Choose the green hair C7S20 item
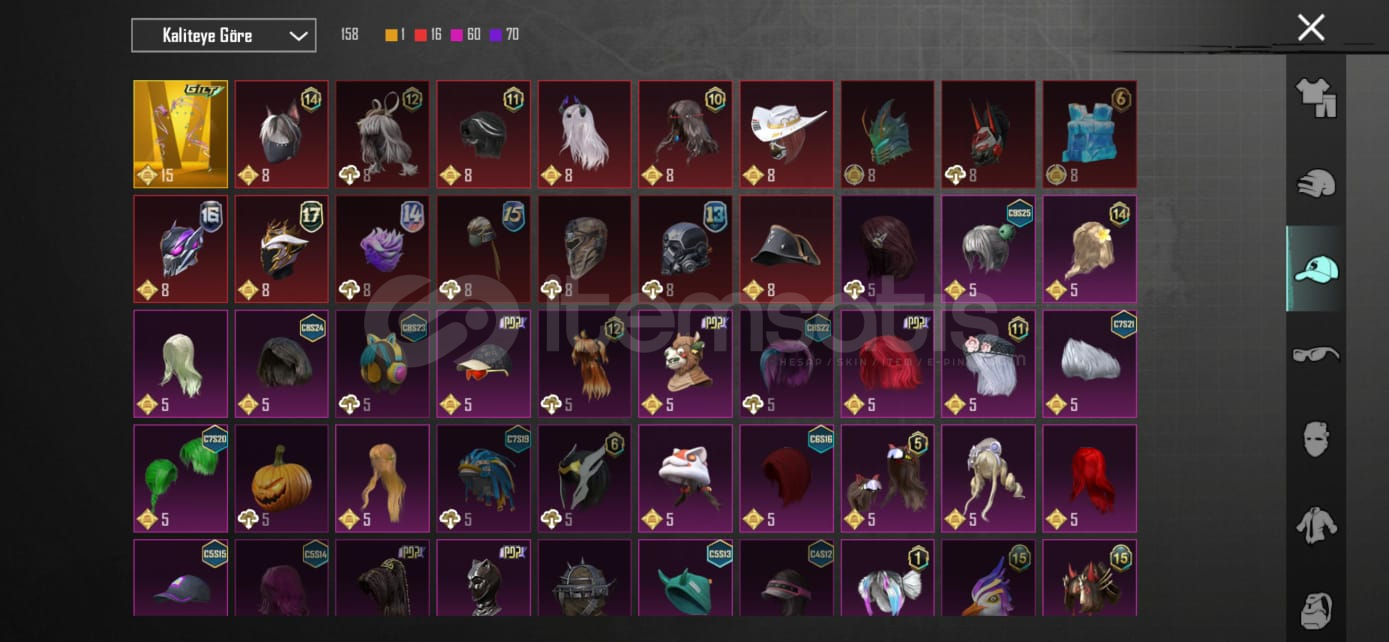The image size is (1389, 642). (181, 479)
